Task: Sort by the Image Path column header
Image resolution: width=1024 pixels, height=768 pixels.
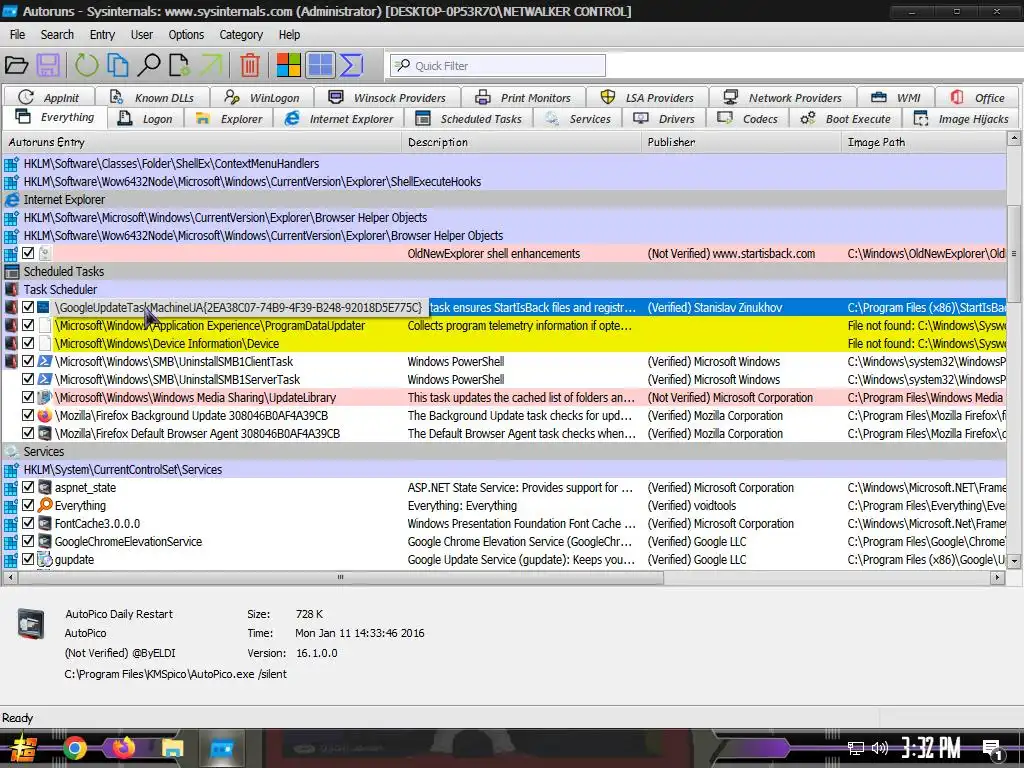Action: pyautogui.click(x=924, y=142)
